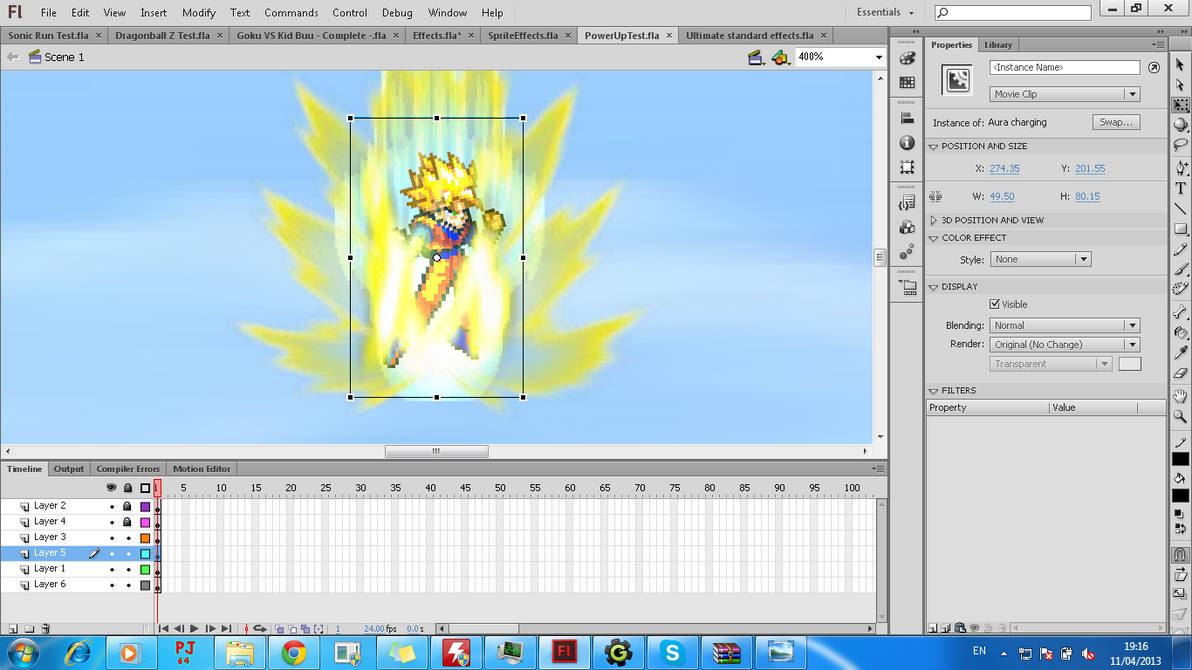Open the Align panel icon

[907, 118]
